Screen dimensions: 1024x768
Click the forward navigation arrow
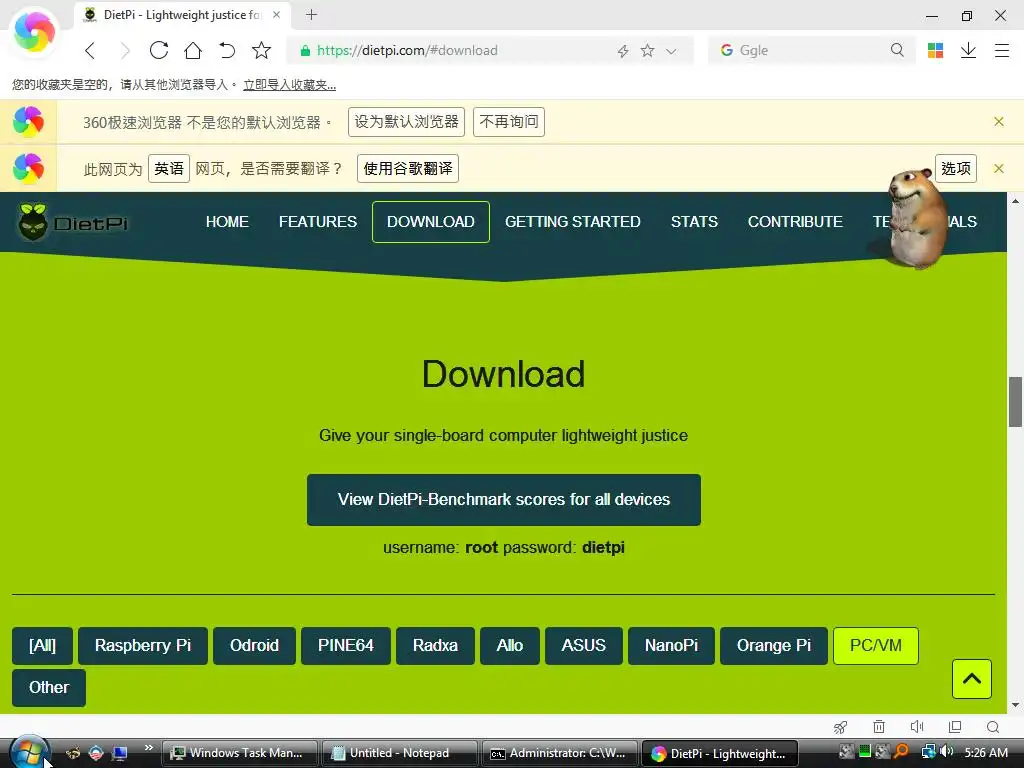point(125,50)
